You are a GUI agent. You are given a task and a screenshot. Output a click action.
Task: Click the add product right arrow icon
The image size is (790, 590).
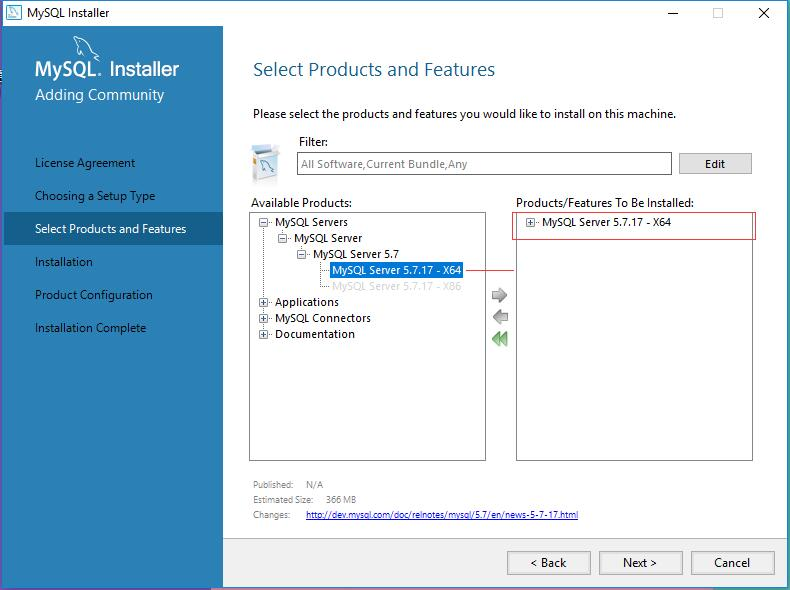(499, 295)
